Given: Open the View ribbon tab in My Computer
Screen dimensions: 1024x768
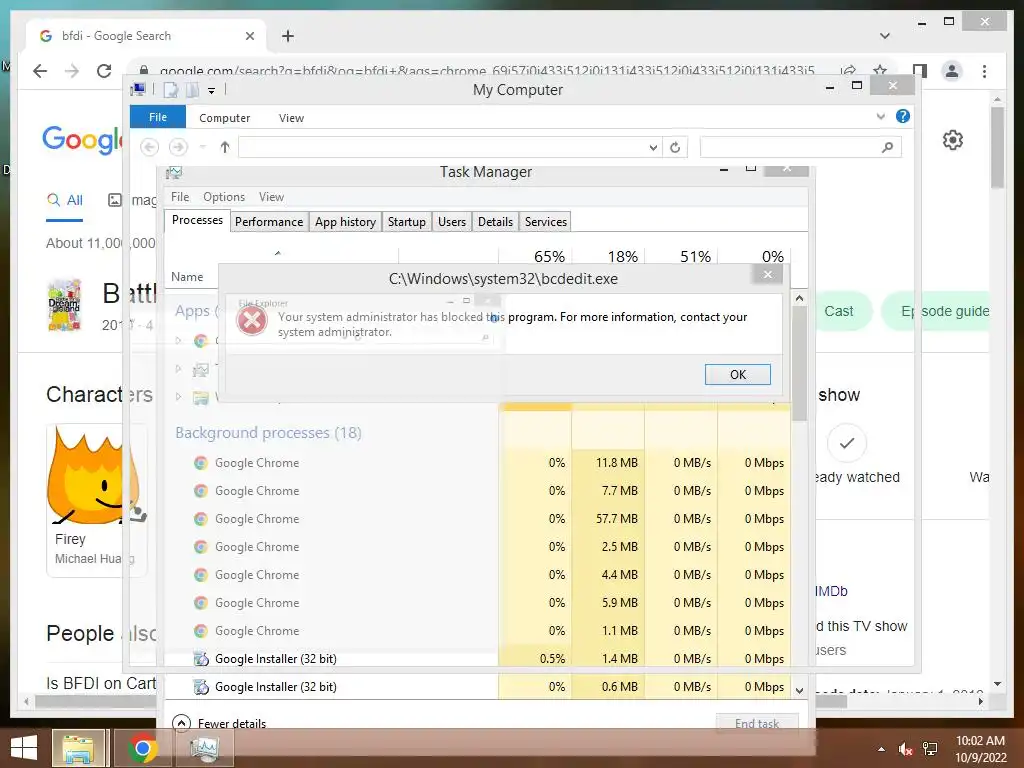Looking at the screenshot, I should tap(291, 118).
